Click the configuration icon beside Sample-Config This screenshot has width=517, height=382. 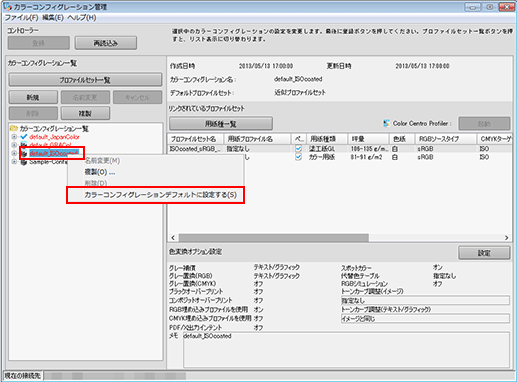tap(24, 162)
